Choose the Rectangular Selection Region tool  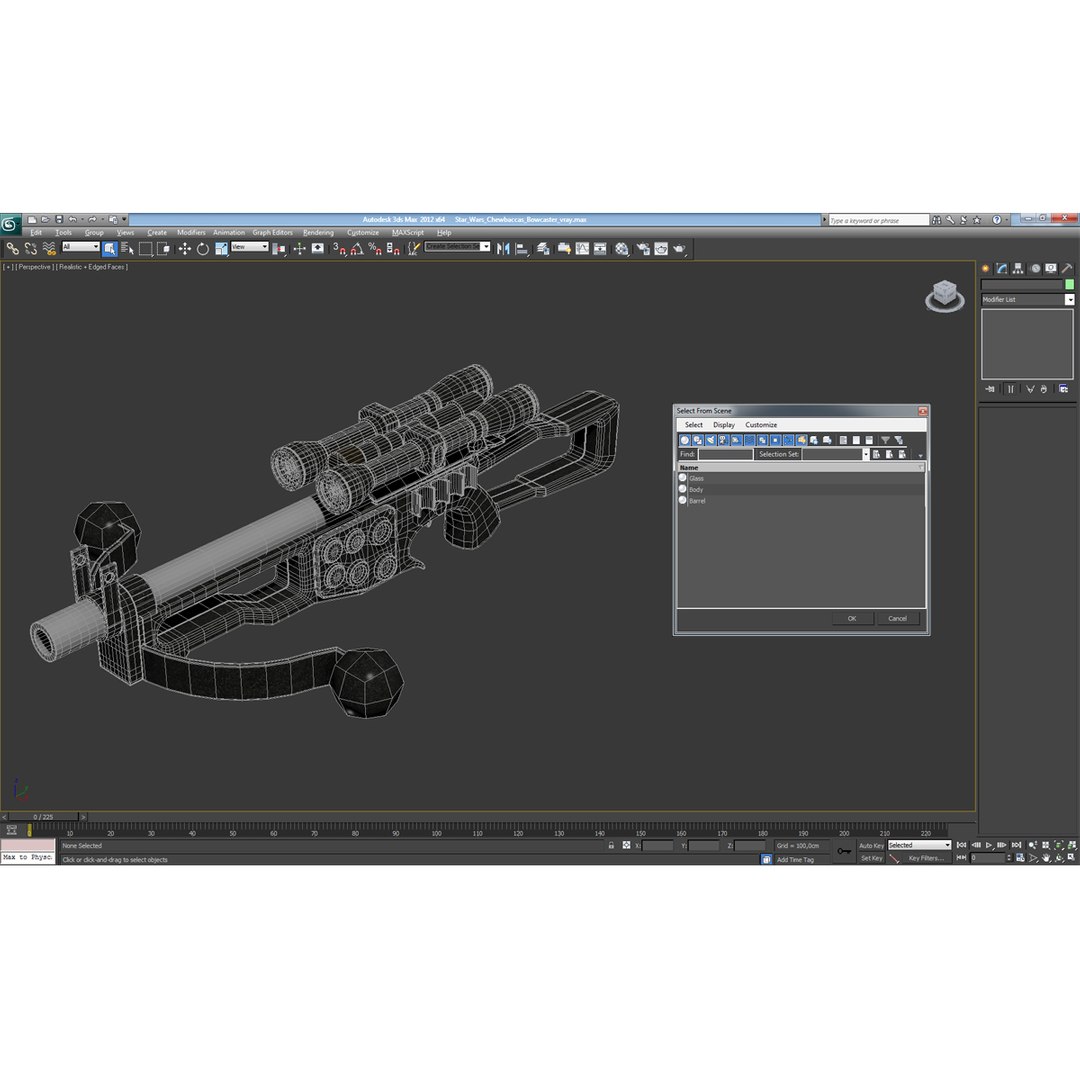pyautogui.click(x=145, y=249)
